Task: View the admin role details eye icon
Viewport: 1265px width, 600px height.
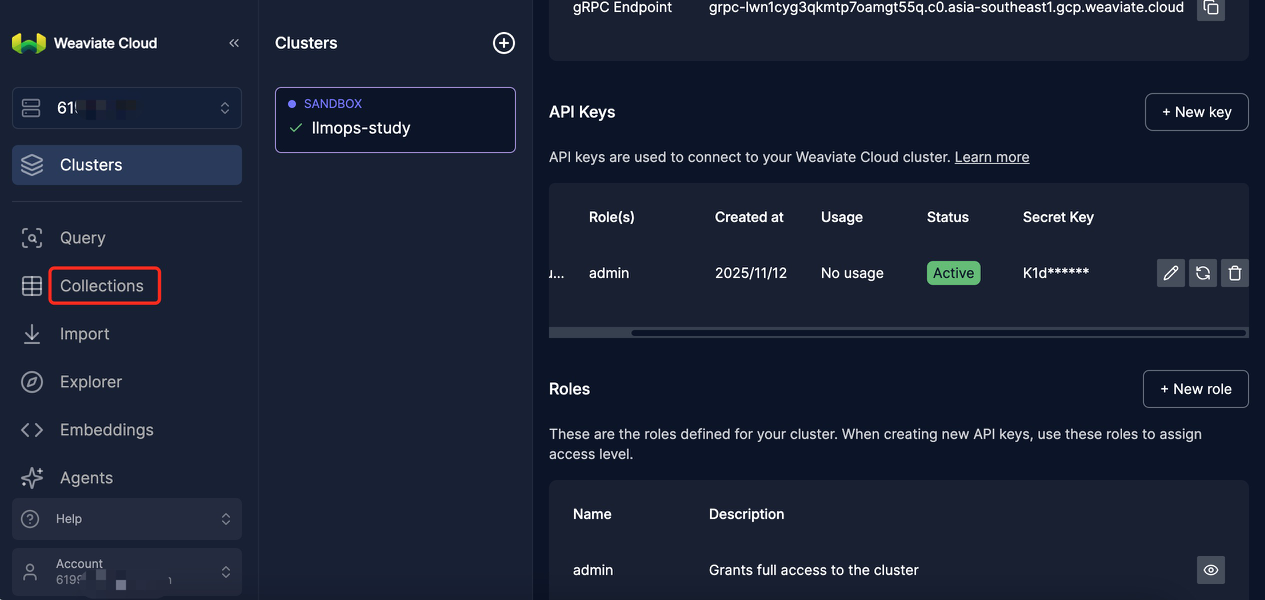Action: (x=1211, y=570)
